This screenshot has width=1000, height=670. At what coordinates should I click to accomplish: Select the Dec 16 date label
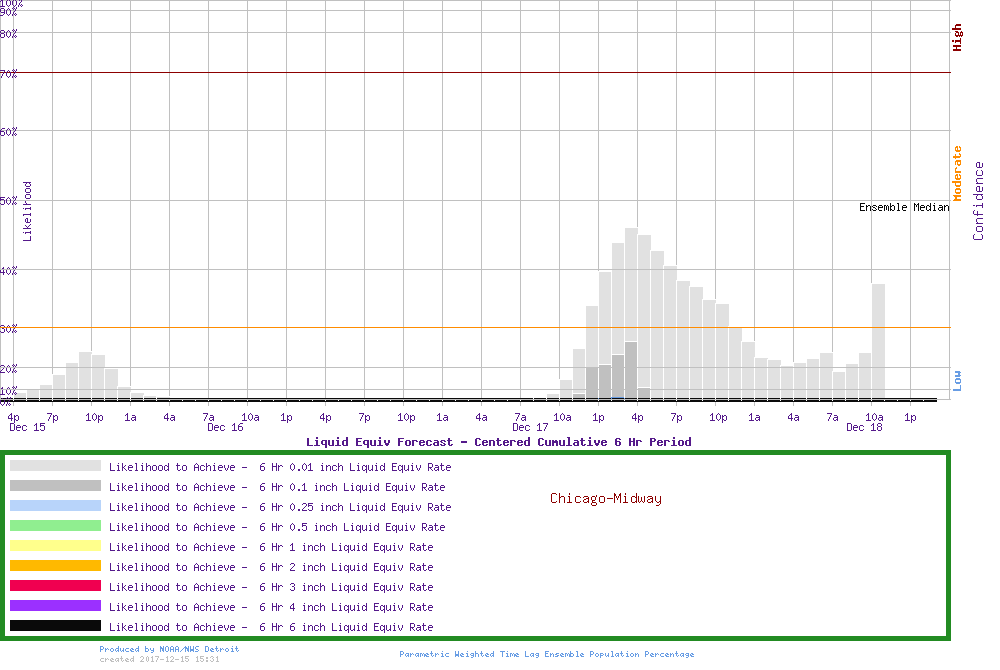[225, 428]
